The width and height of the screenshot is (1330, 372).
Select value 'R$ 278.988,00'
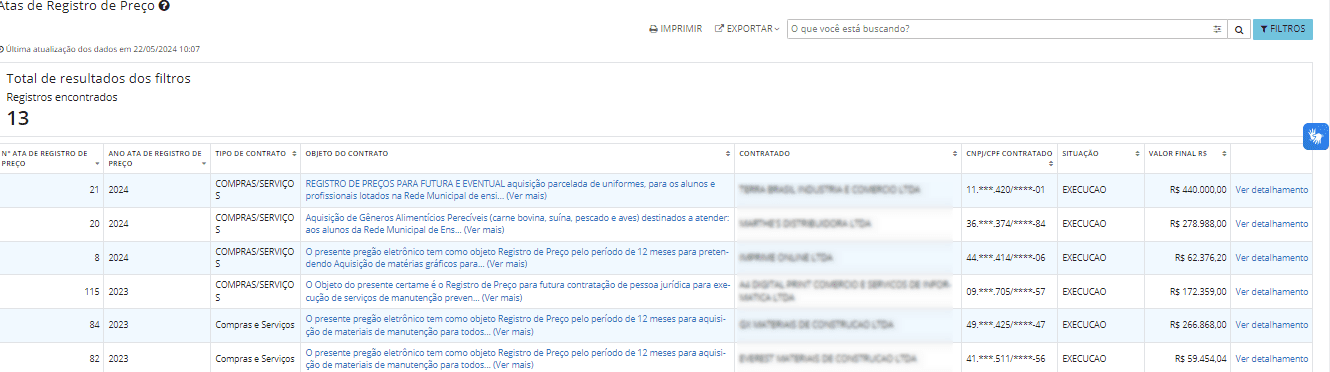1199,223
